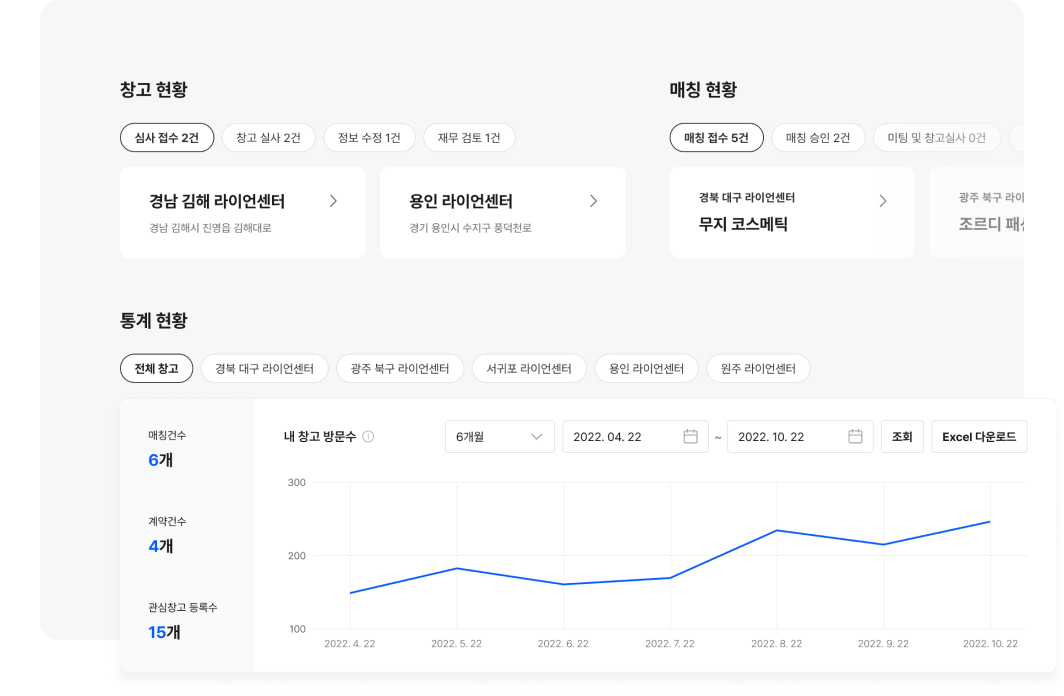Viewport: 1064px width, 696px height.
Task: Select the 심사 접수 2건 filter tab
Action: pyautogui.click(x=167, y=138)
